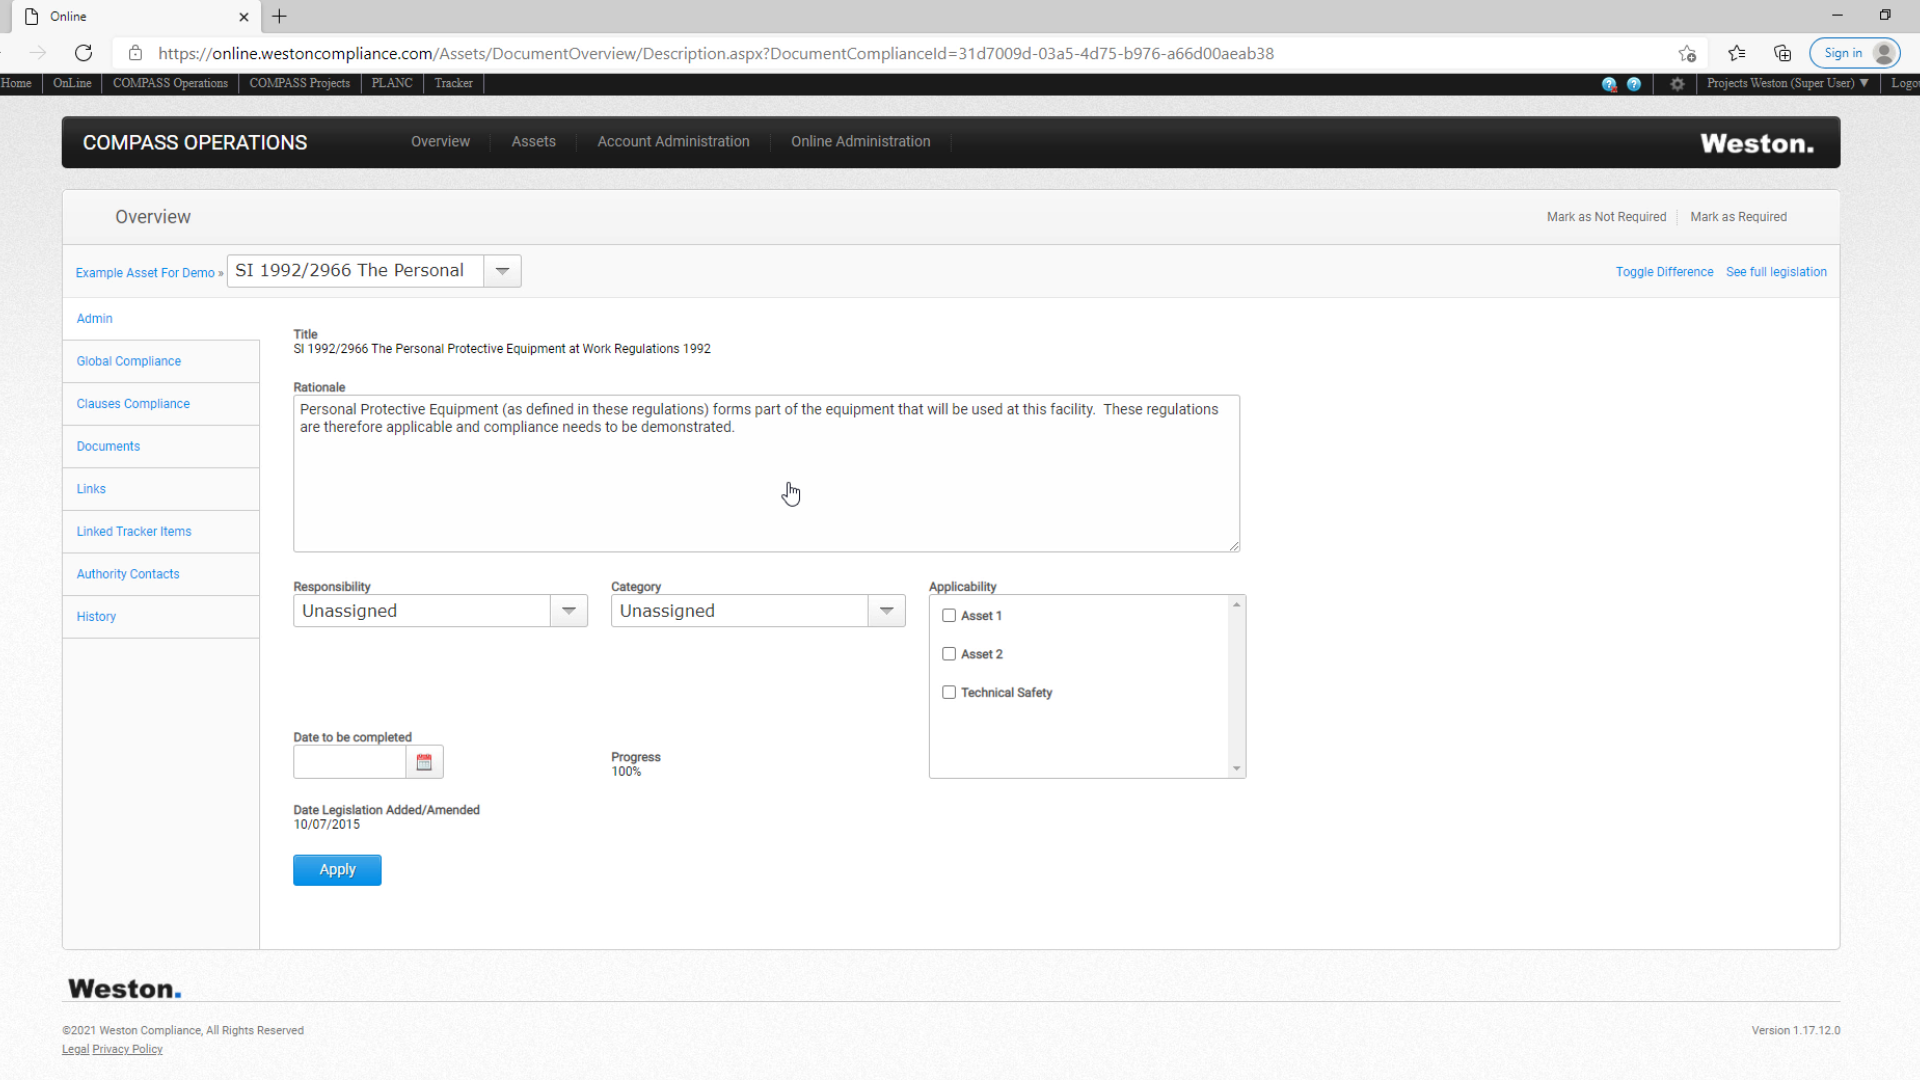
Task: Click the Rationale resize handle corner
Action: 1234,546
